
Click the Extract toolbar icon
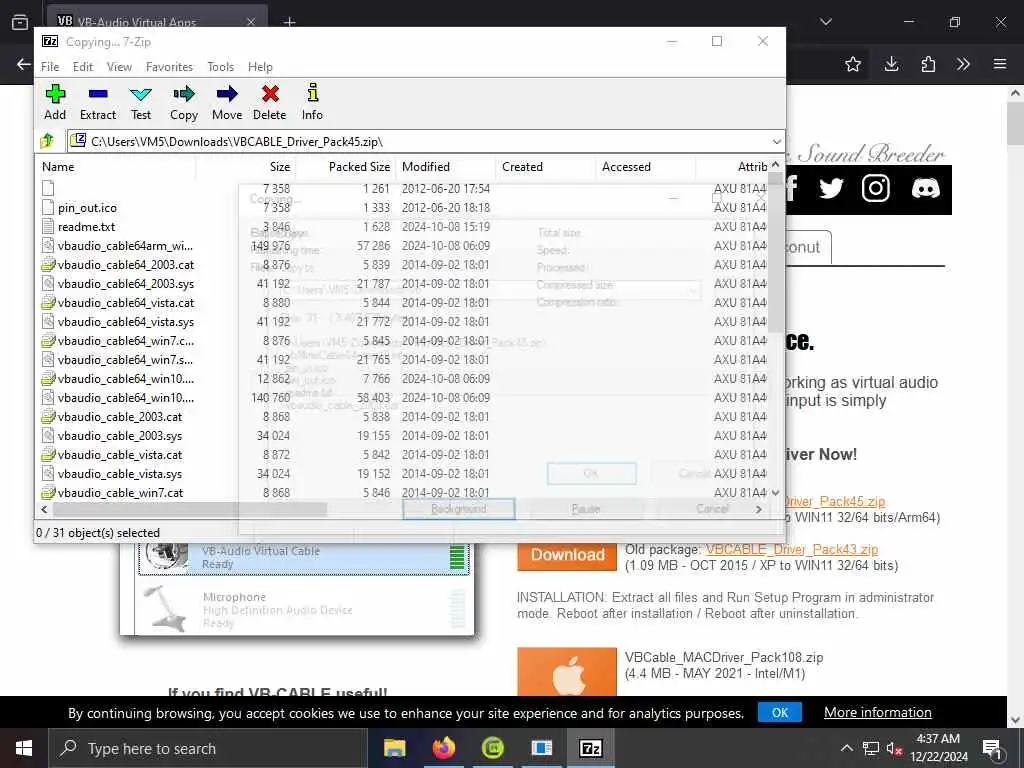pyautogui.click(x=98, y=102)
